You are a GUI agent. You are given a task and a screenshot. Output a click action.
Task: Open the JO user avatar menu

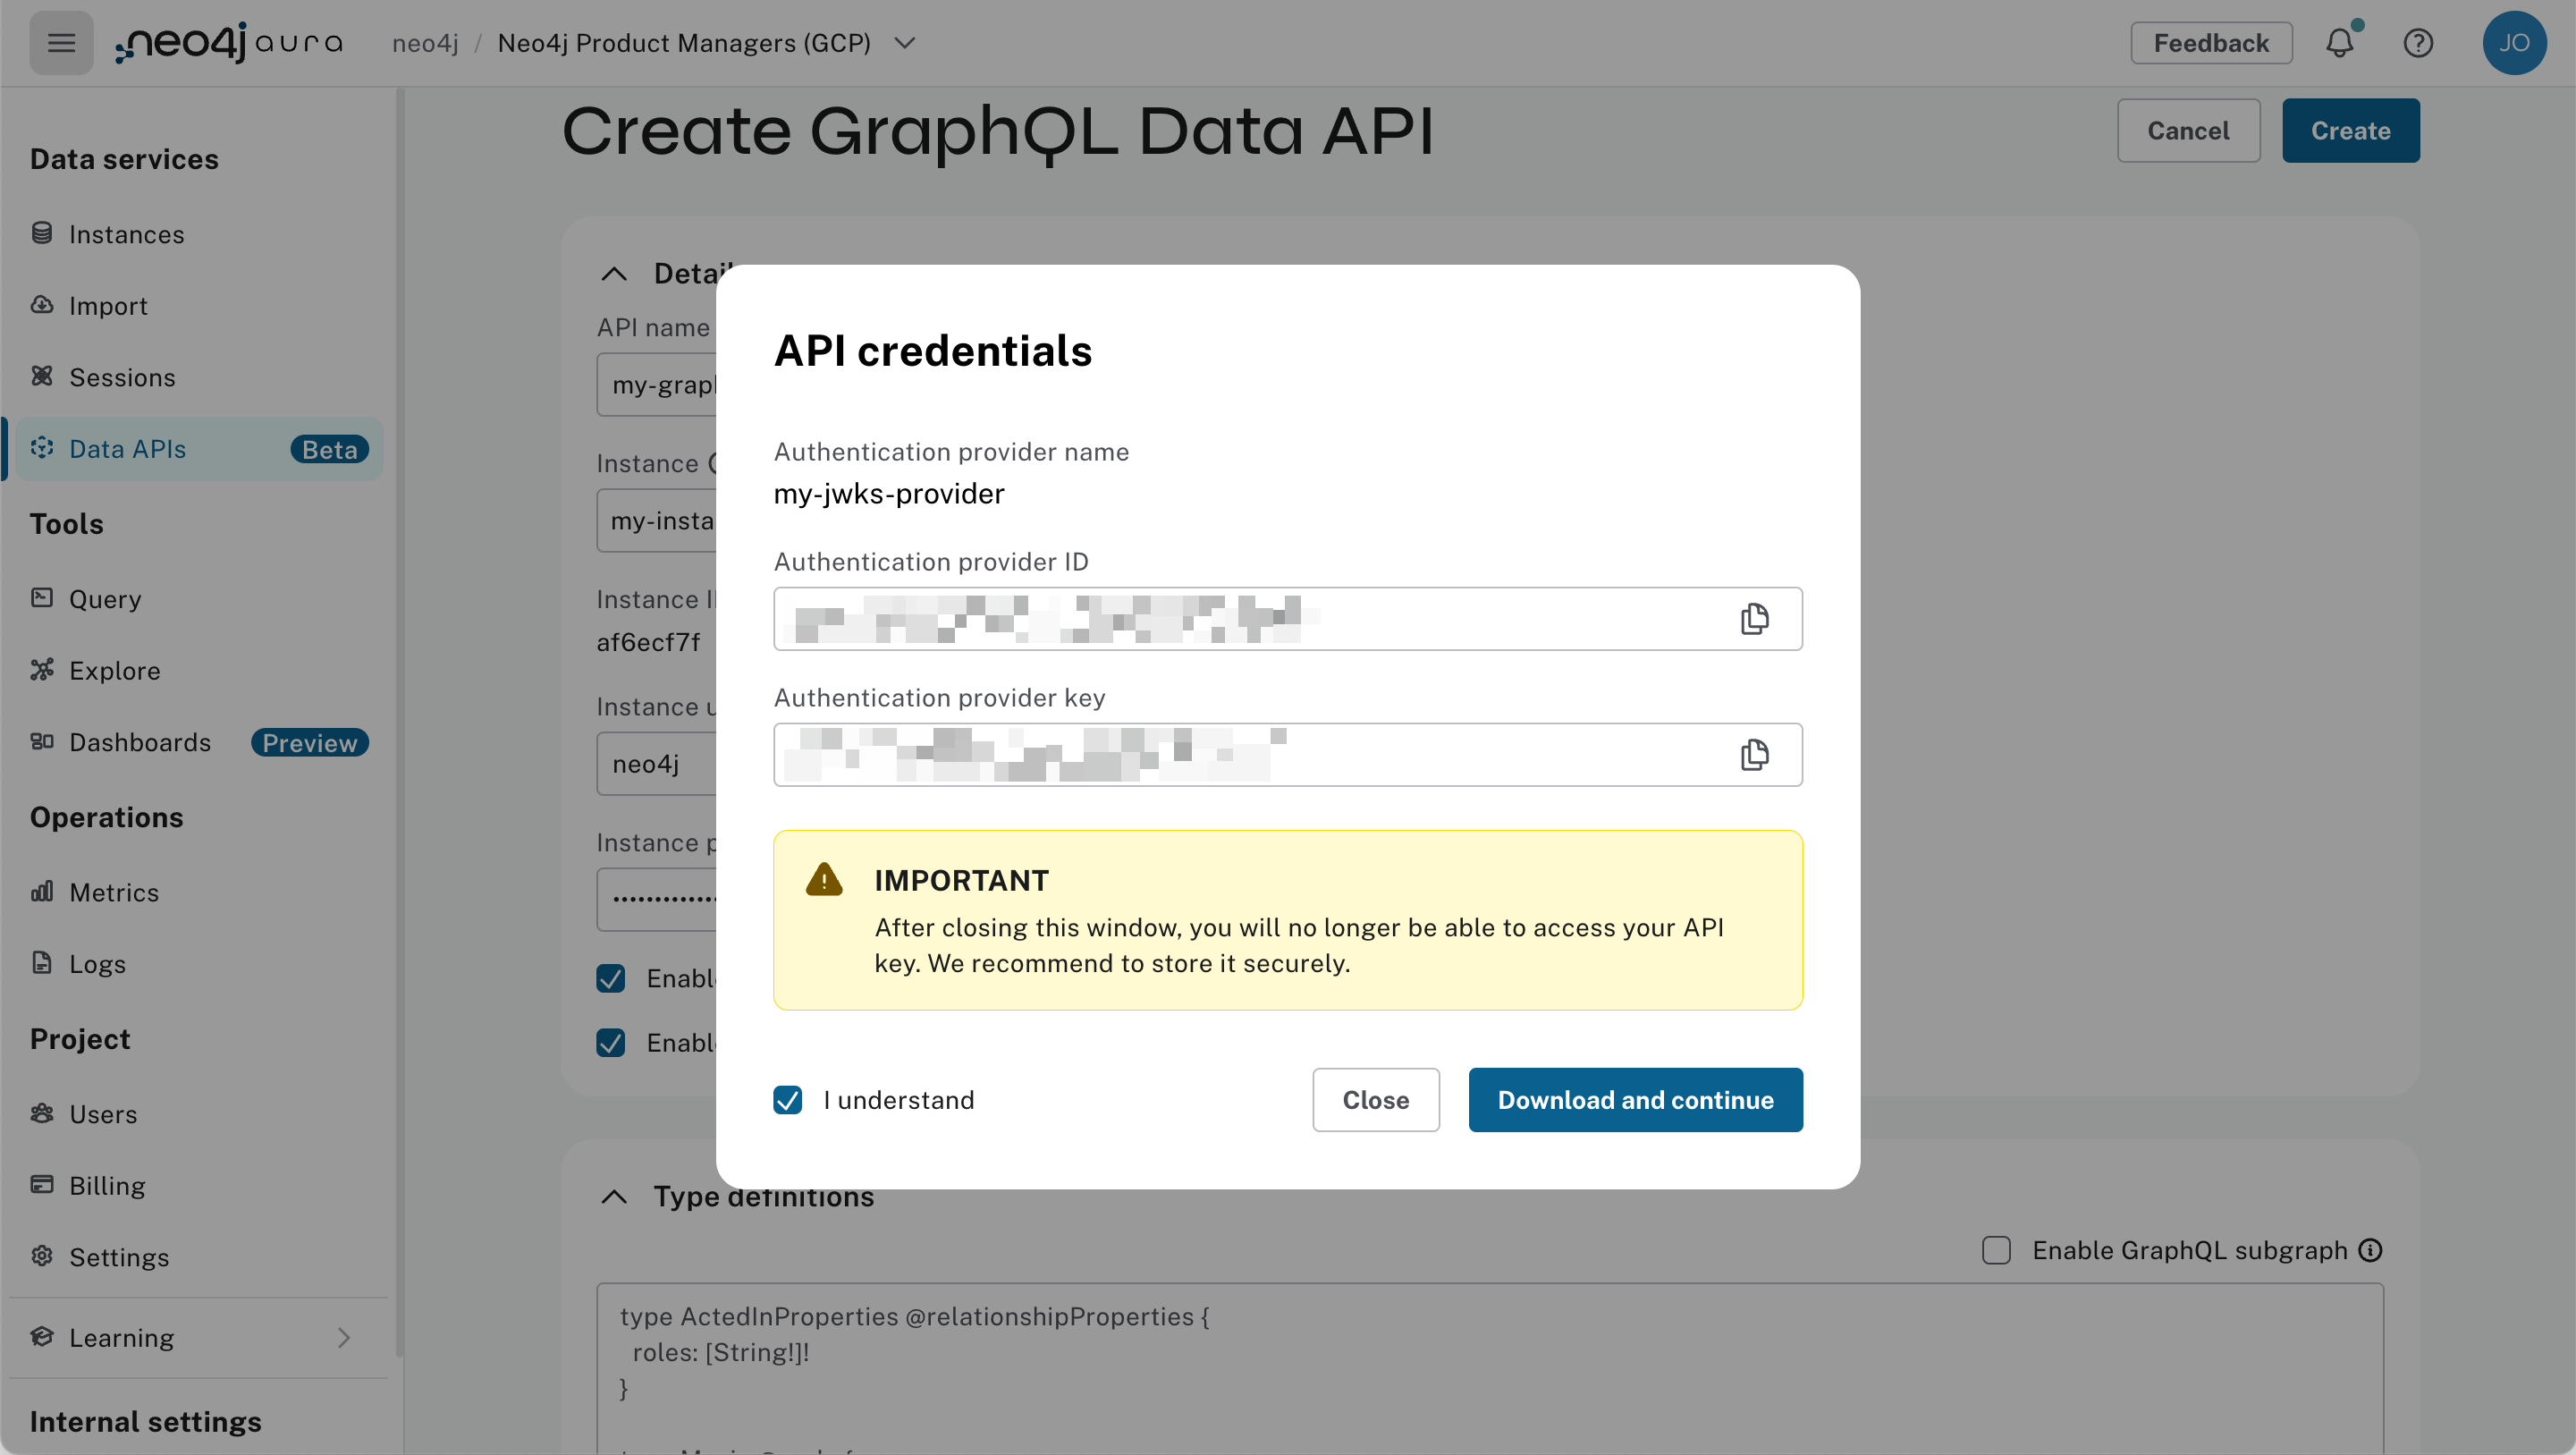pos(2514,43)
